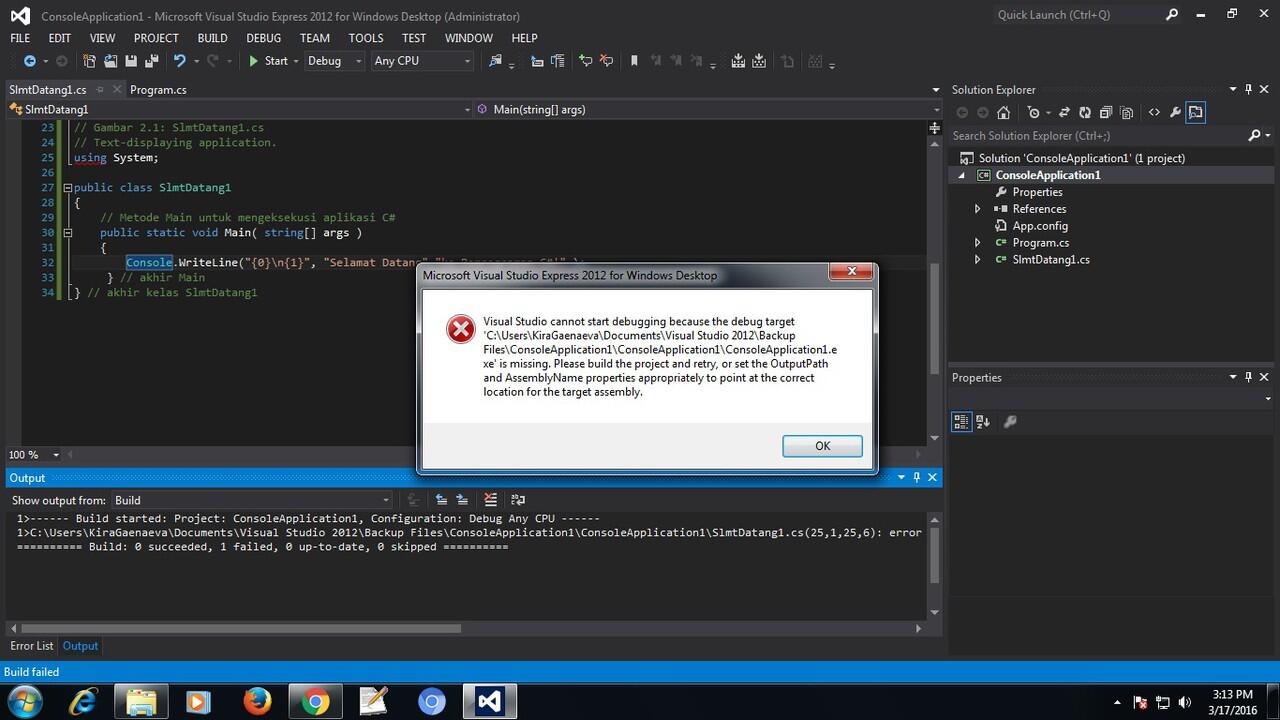Screen dimensions: 1280x720
Task: Pin the Solution Explorer panel
Action: 1249,90
